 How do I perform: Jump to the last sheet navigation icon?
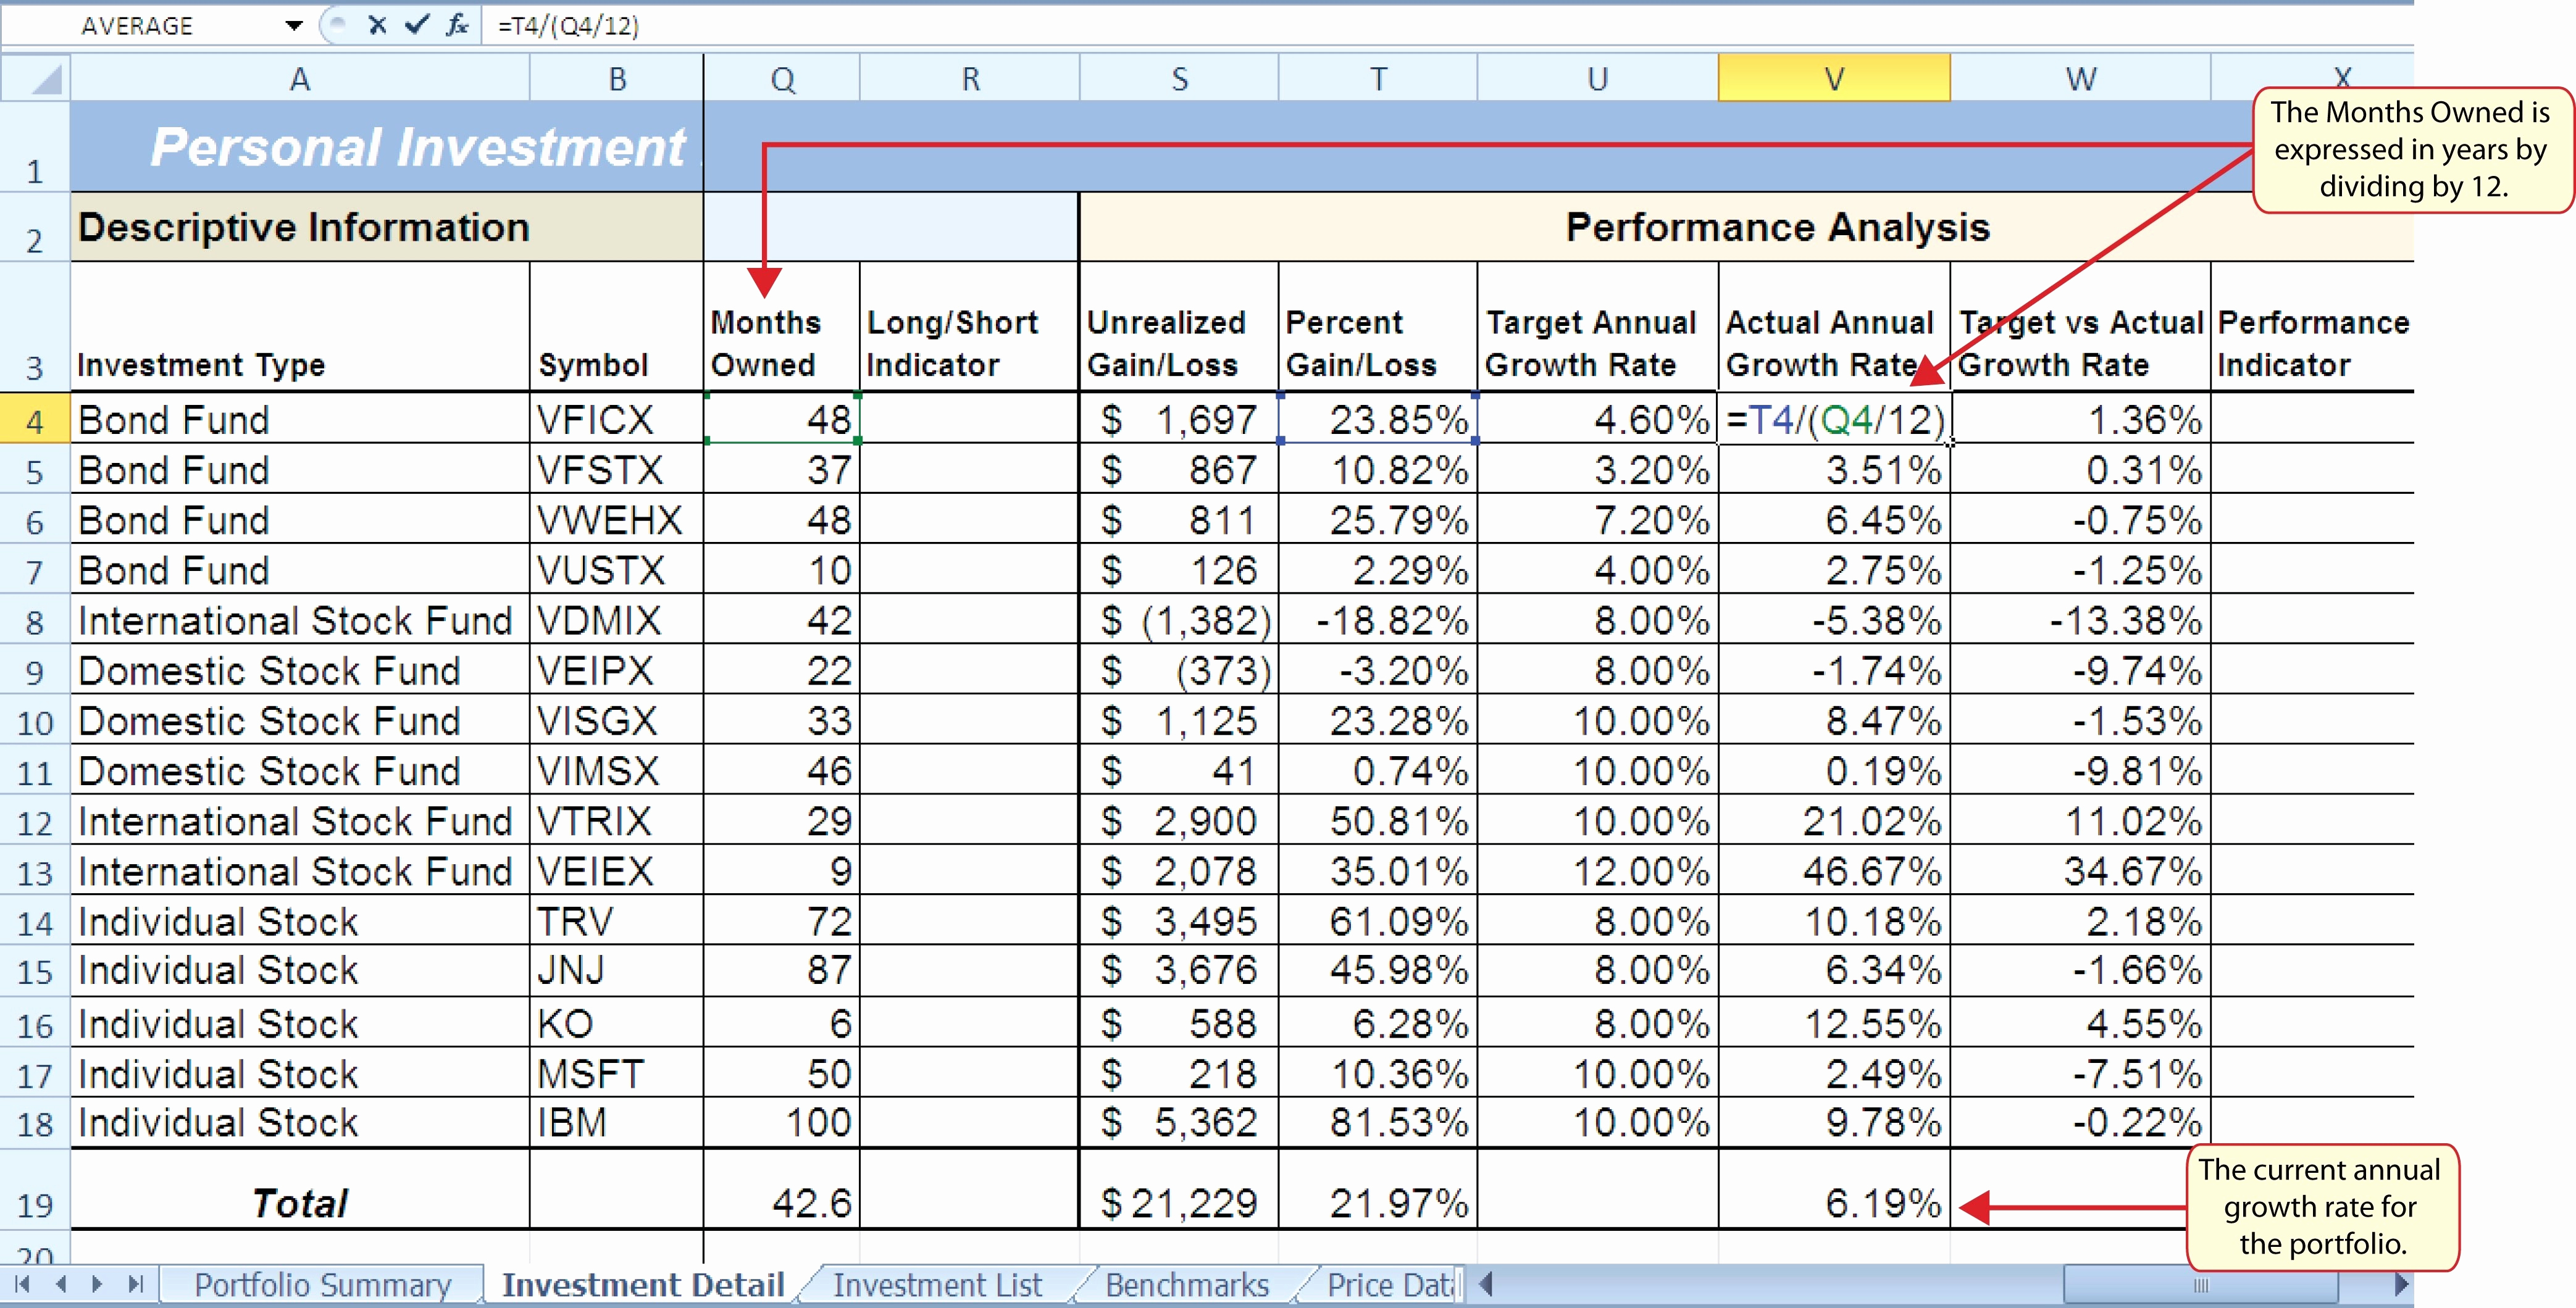click(134, 1285)
